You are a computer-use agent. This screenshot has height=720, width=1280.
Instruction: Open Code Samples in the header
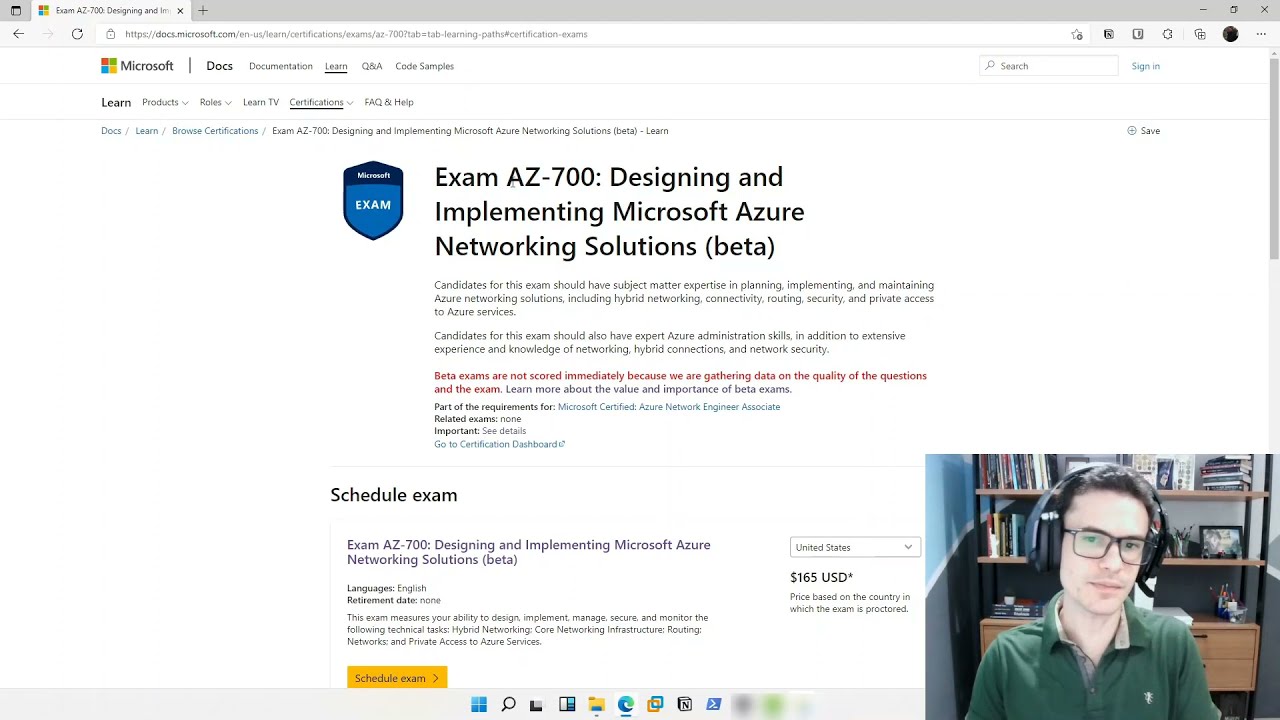coord(424,66)
